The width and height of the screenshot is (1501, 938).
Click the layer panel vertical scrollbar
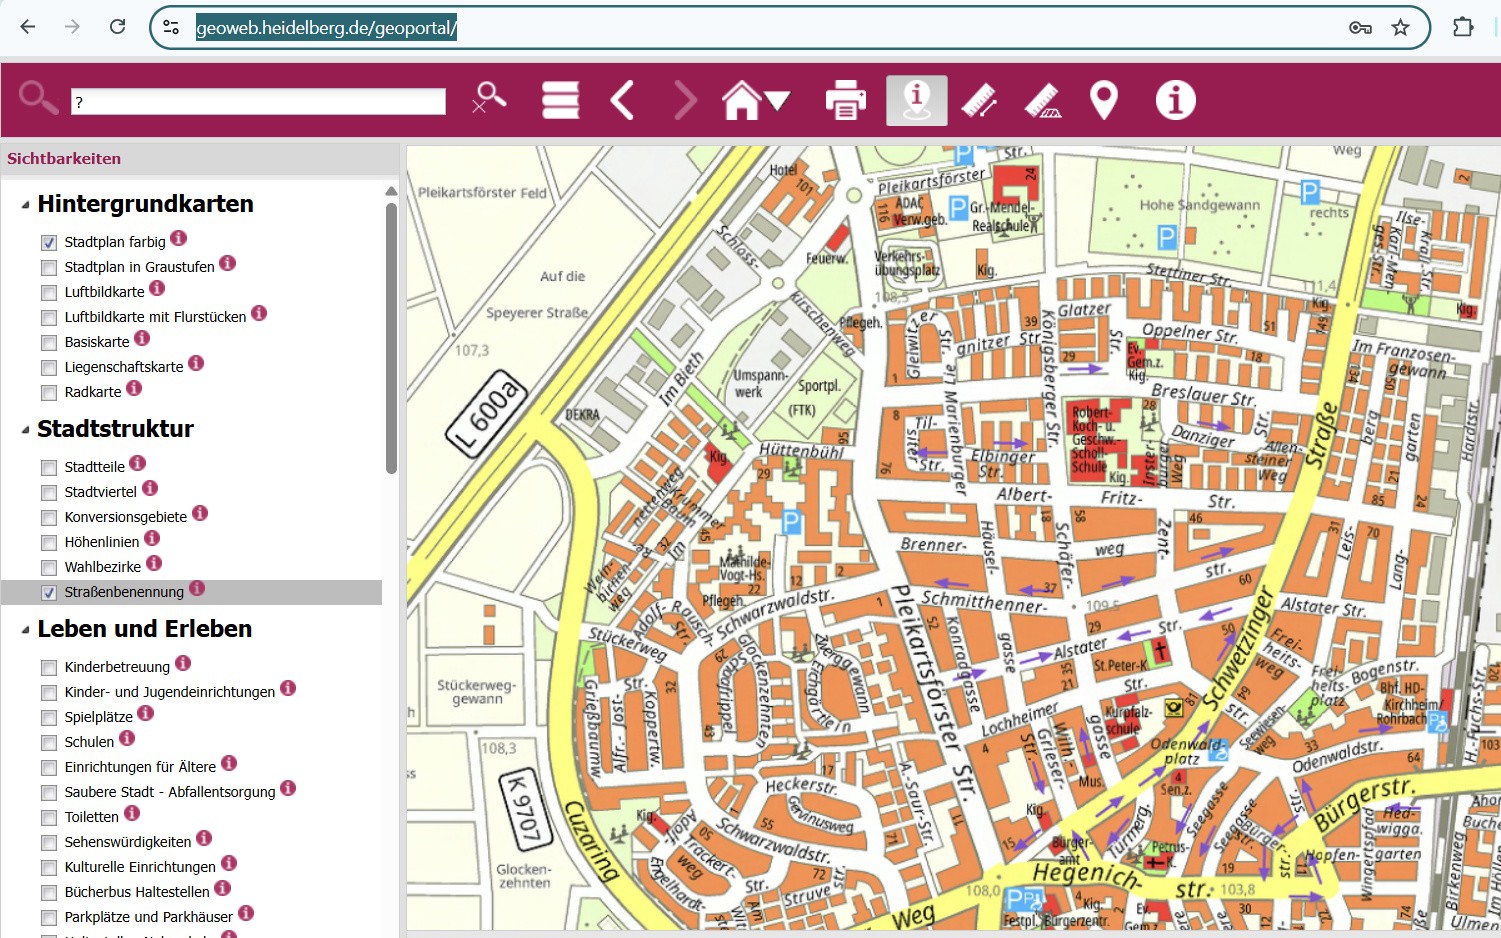point(391,338)
